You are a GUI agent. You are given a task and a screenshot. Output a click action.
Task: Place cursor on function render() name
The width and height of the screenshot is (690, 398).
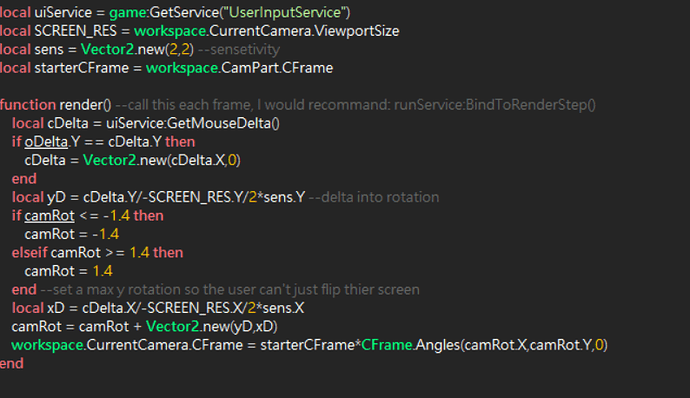click(x=85, y=105)
